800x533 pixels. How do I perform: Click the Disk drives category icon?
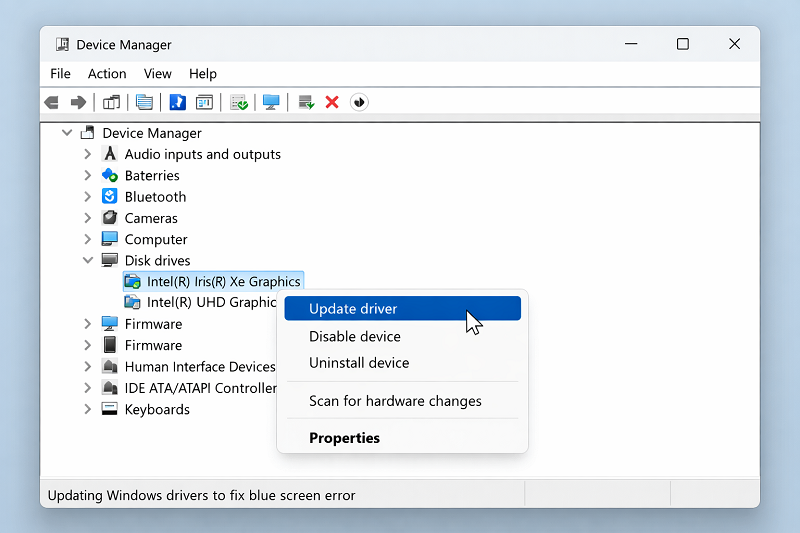pyautogui.click(x=110, y=260)
